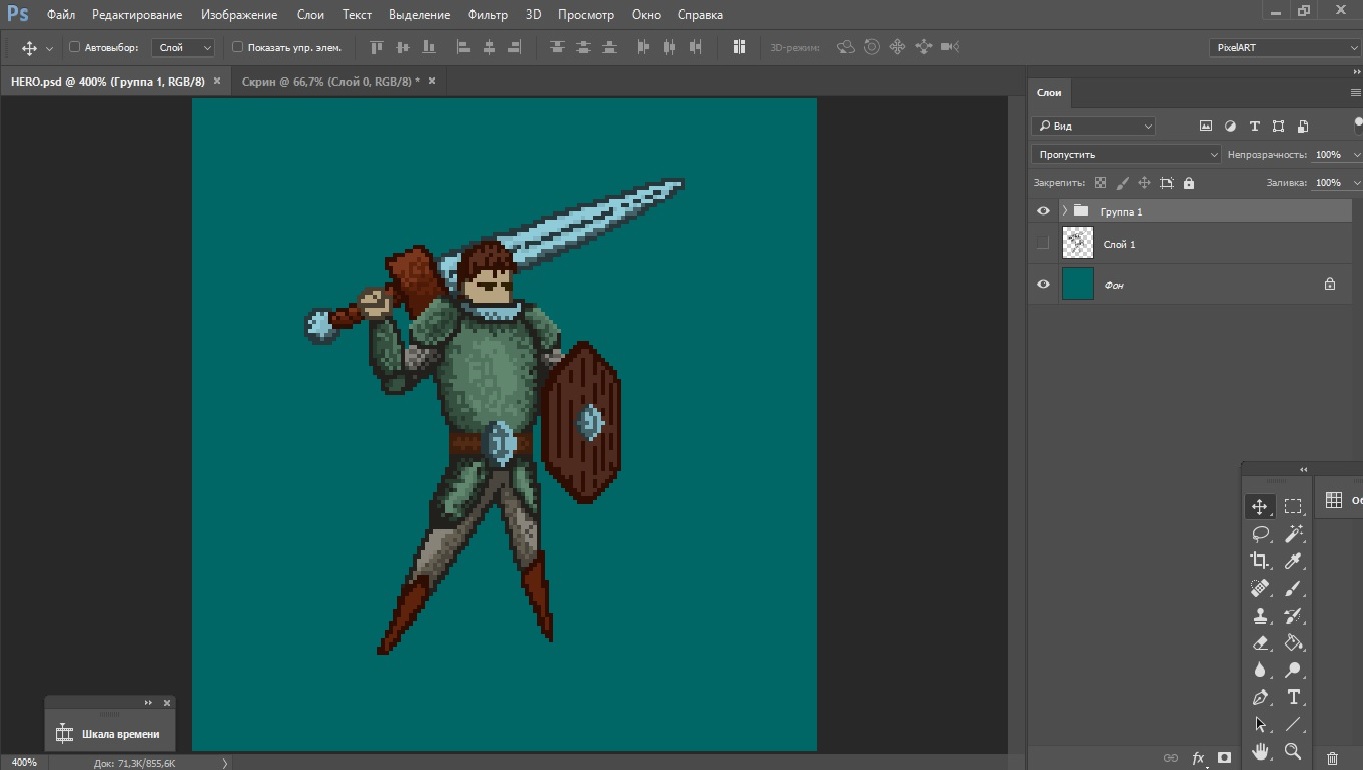Select the Lasso tool

pos(1260,534)
